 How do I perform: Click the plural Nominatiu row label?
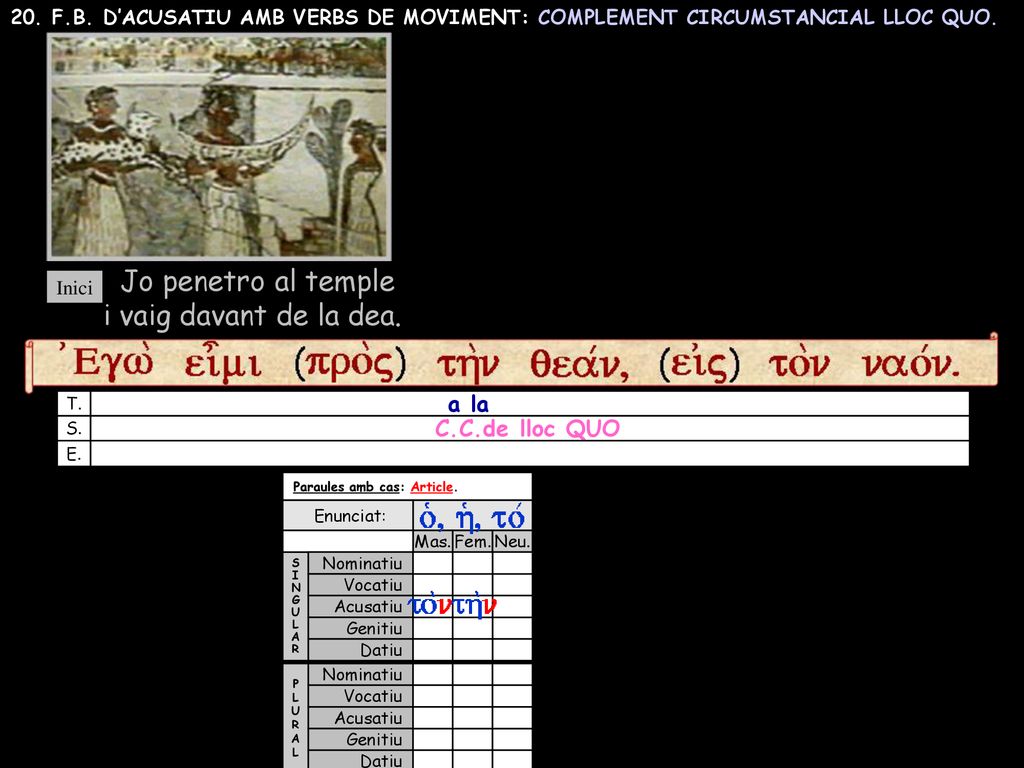click(360, 674)
